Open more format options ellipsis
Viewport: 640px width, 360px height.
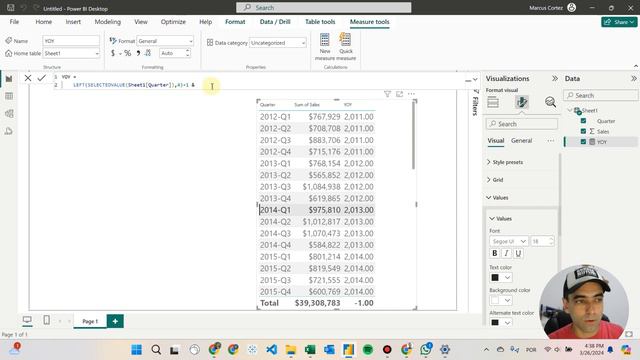551,141
